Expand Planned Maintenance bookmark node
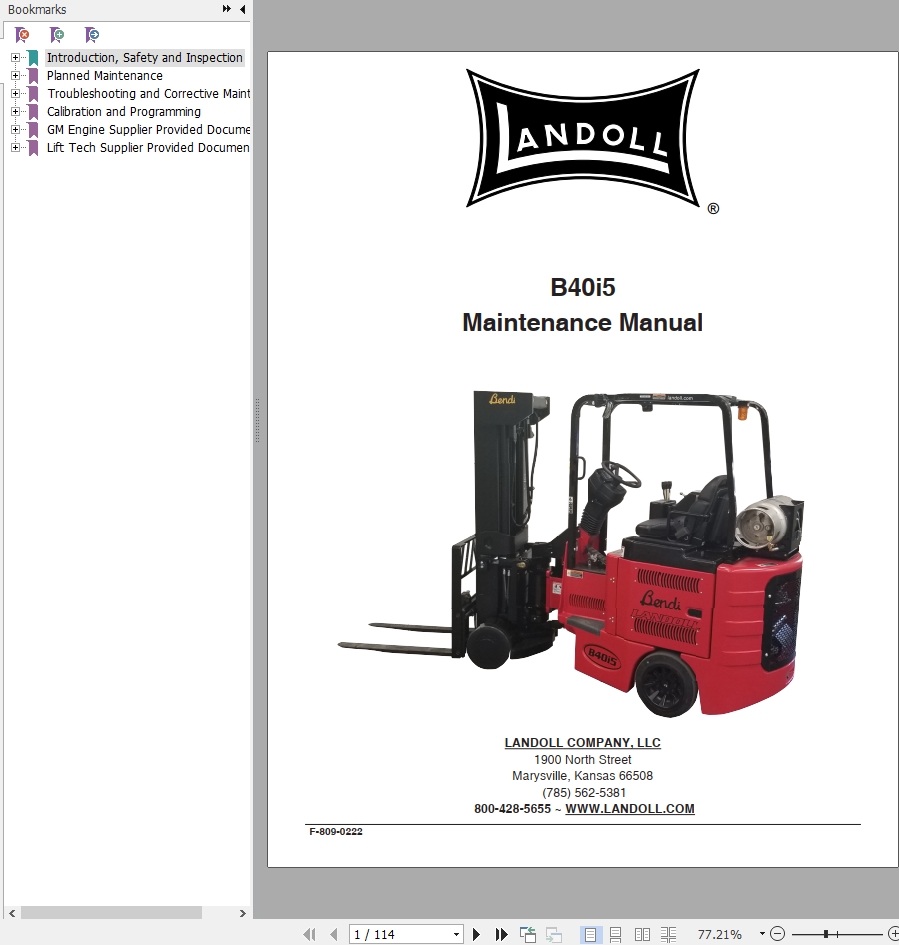899x945 pixels. (x=15, y=76)
